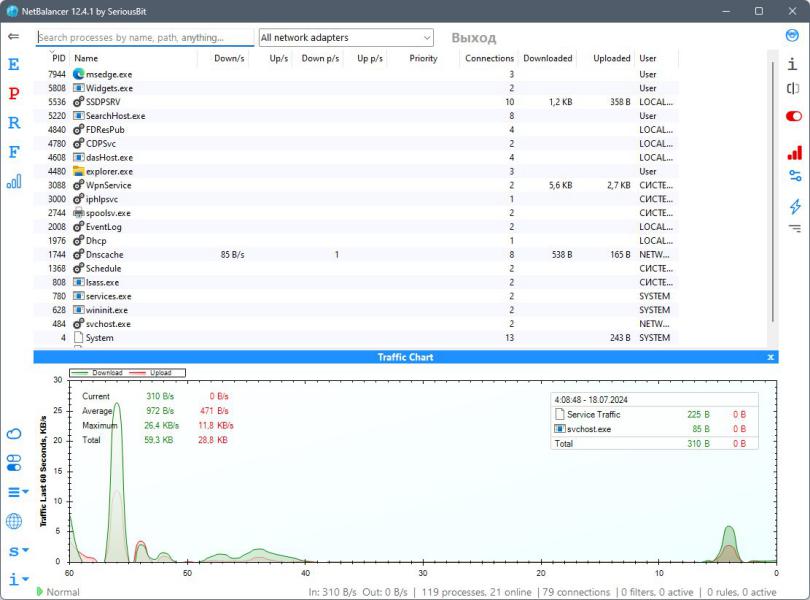Open the blue R sidebar icon
Viewport: 810px width, 600px height.
[13, 122]
